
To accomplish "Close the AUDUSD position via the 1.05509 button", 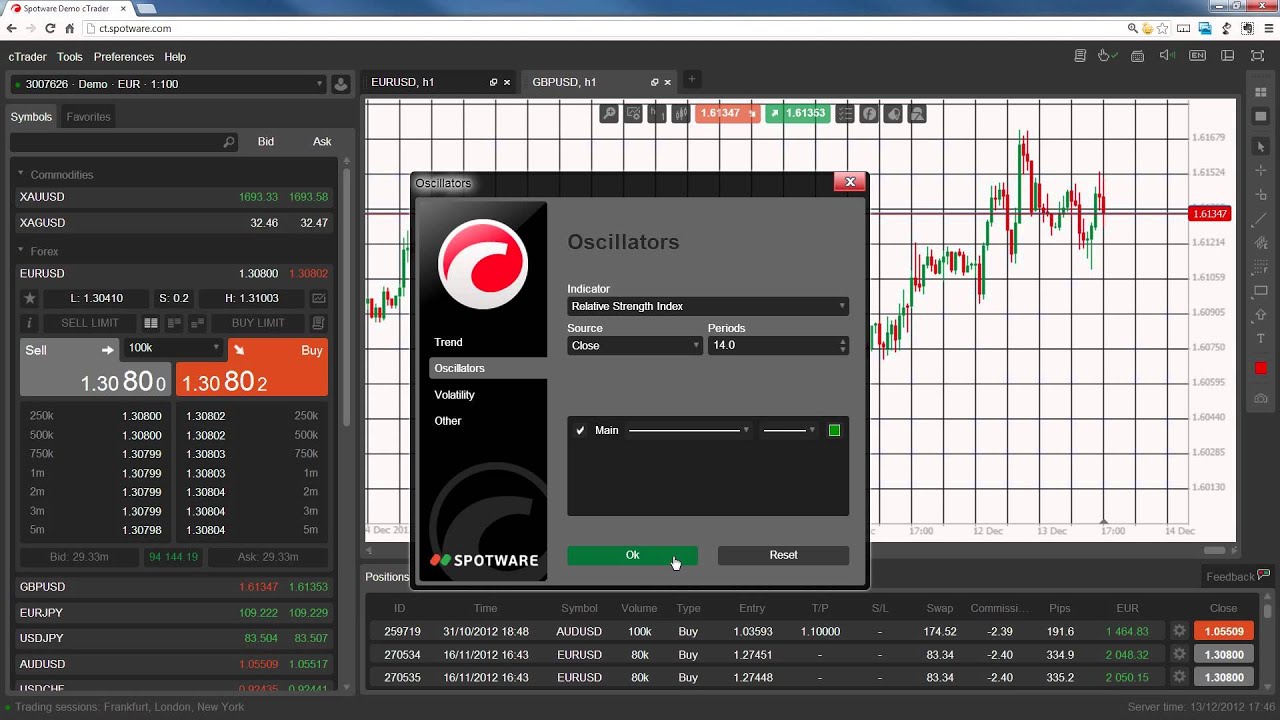I will click(1224, 631).
